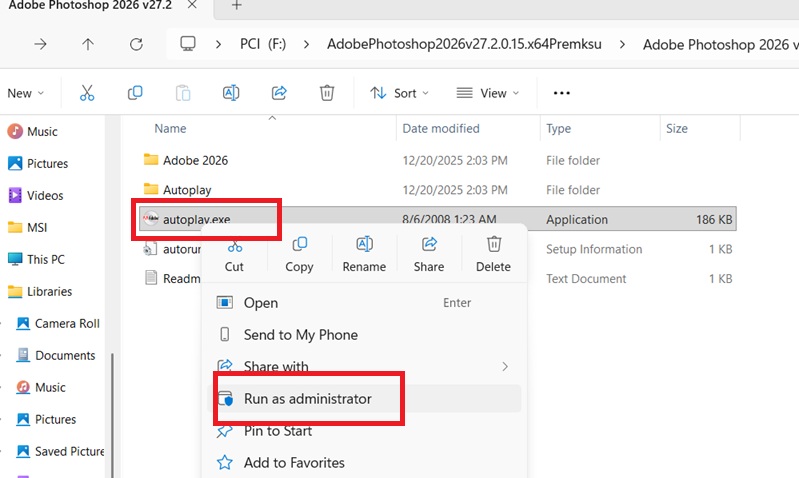
Task: Choose Rename in the context menu
Action: 364,254
